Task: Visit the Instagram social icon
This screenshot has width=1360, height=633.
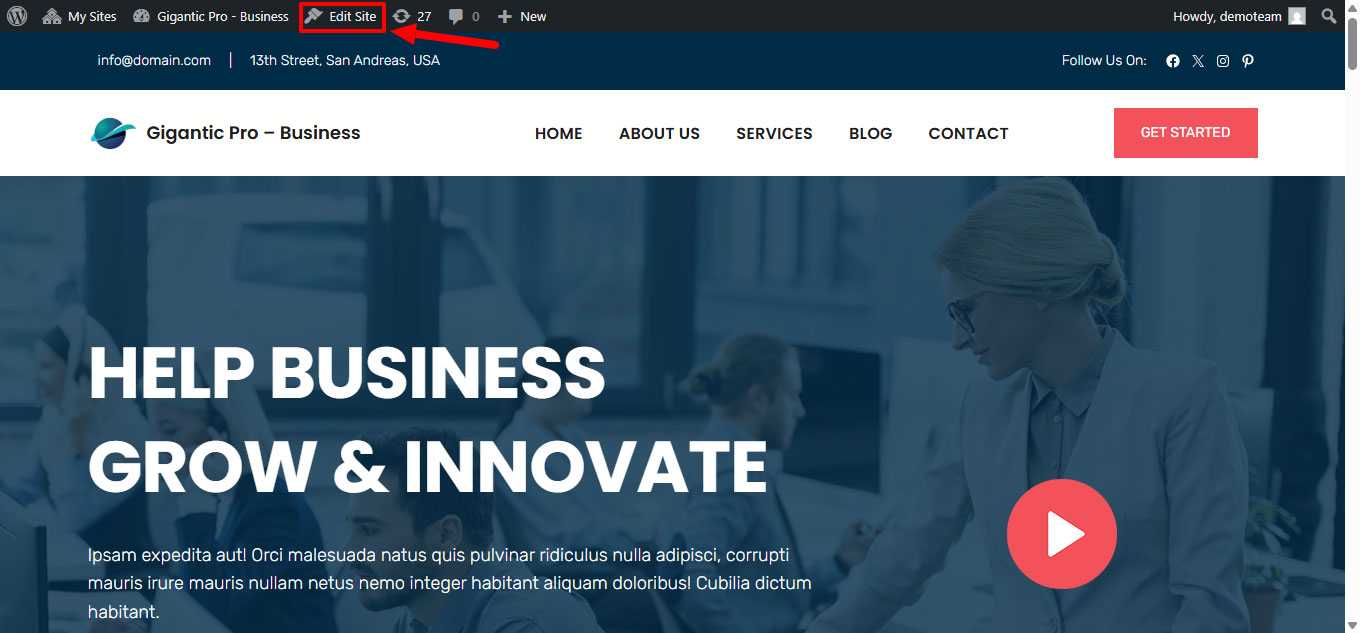Action: pos(1223,61)
